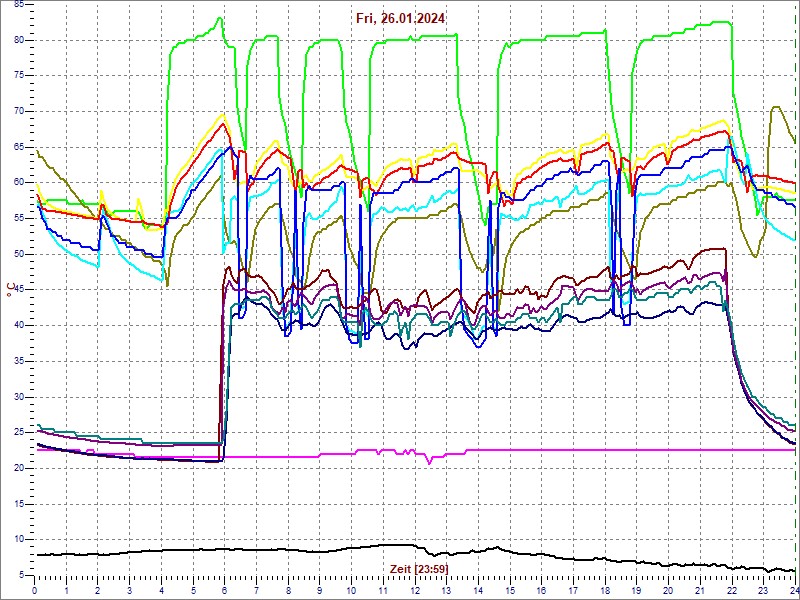Select the 70 temperature axis label
This screenshot has width=800, height=600.
click(x=18, y=111)
